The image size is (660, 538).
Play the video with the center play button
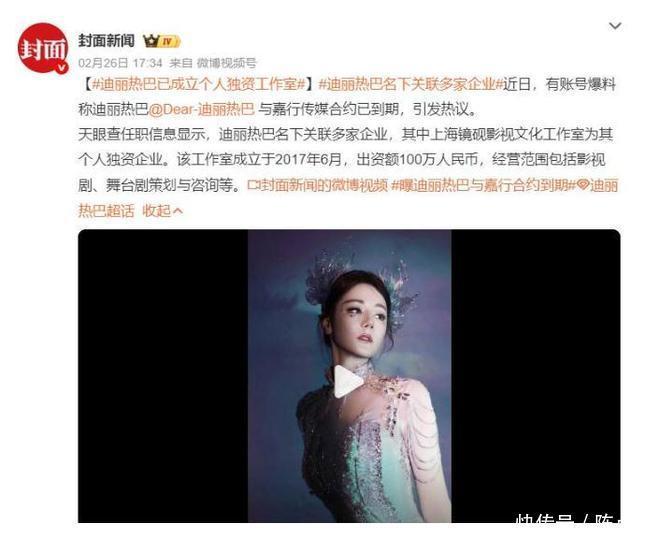coord(348,381)
